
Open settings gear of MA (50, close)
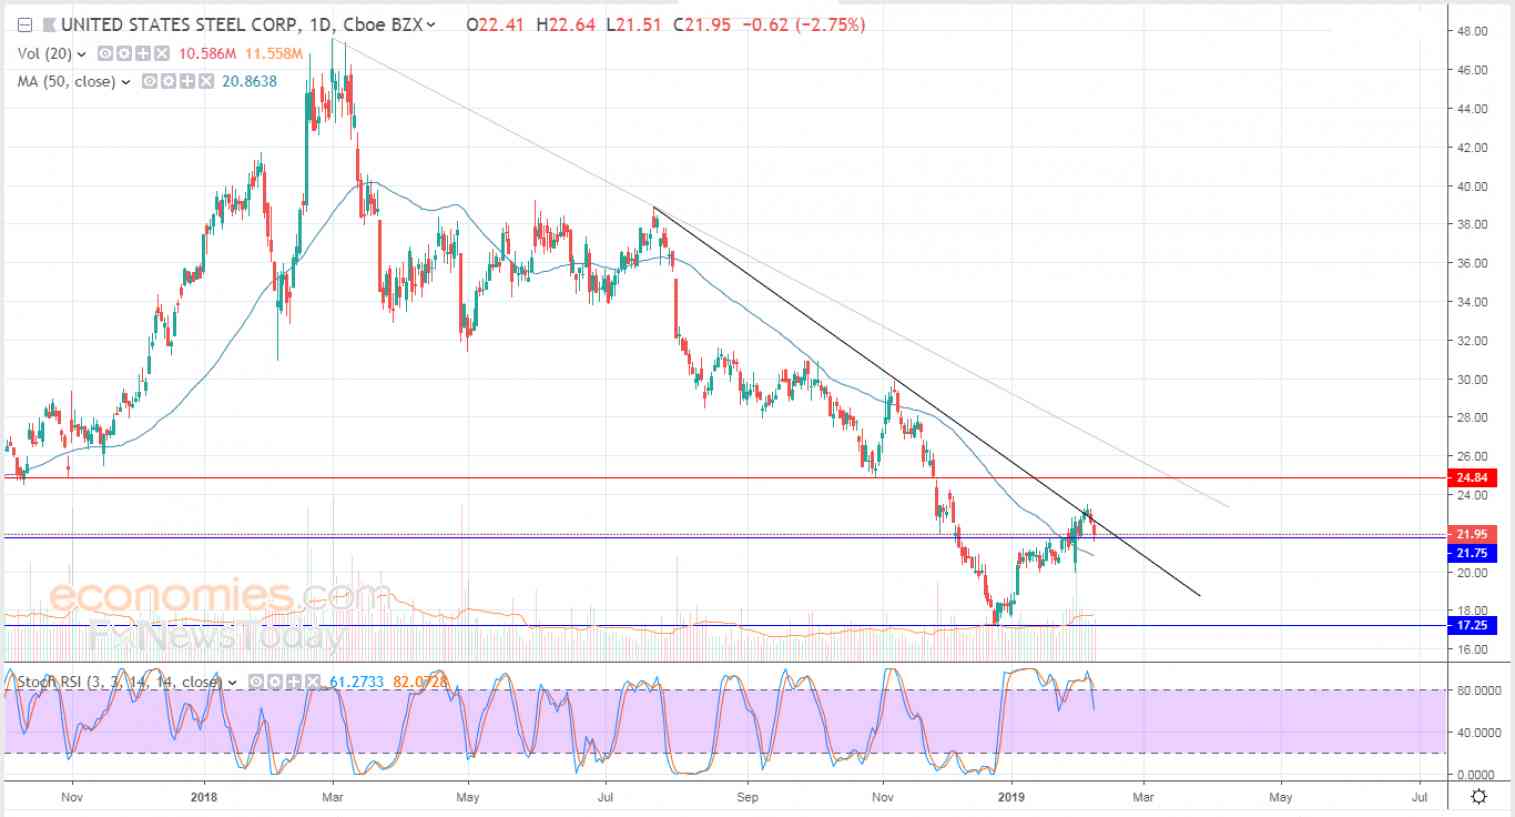click(x=167, y=81)
